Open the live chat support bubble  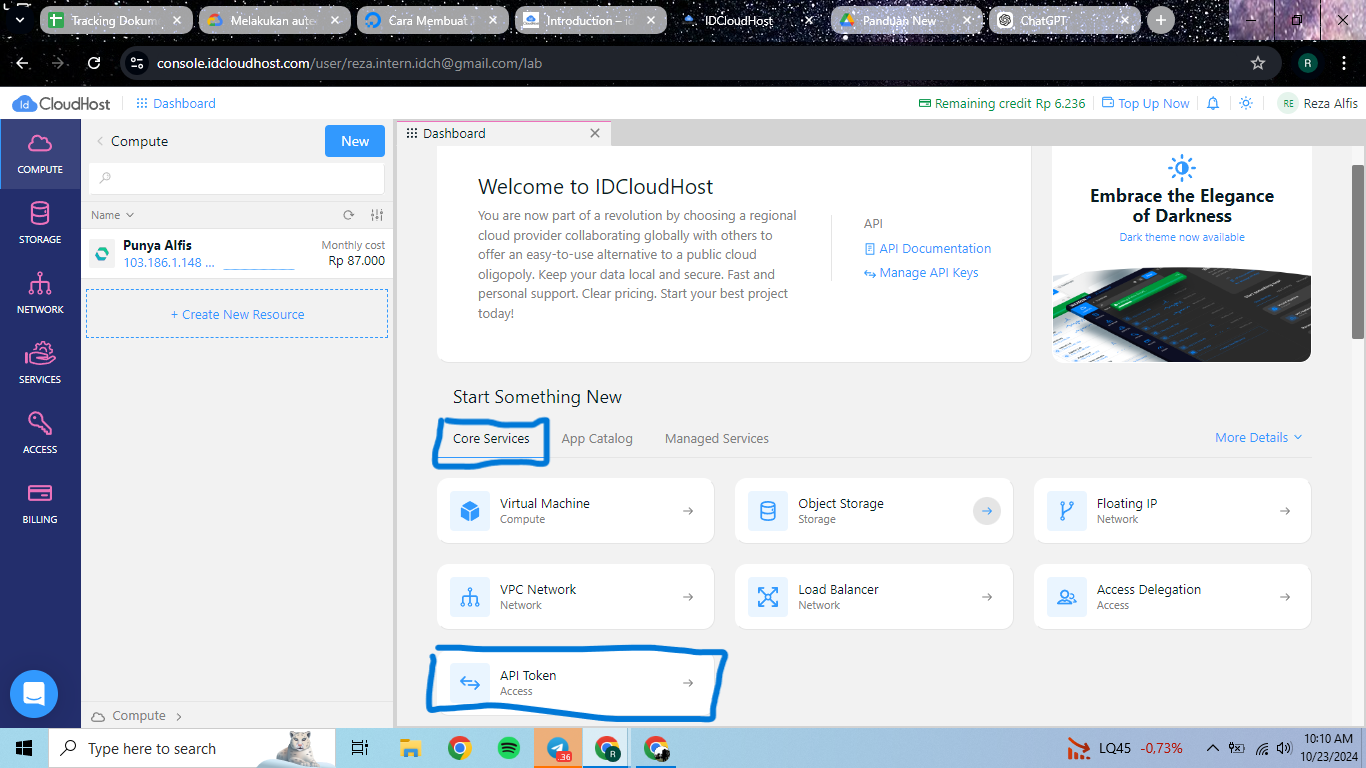pos(34,694)
